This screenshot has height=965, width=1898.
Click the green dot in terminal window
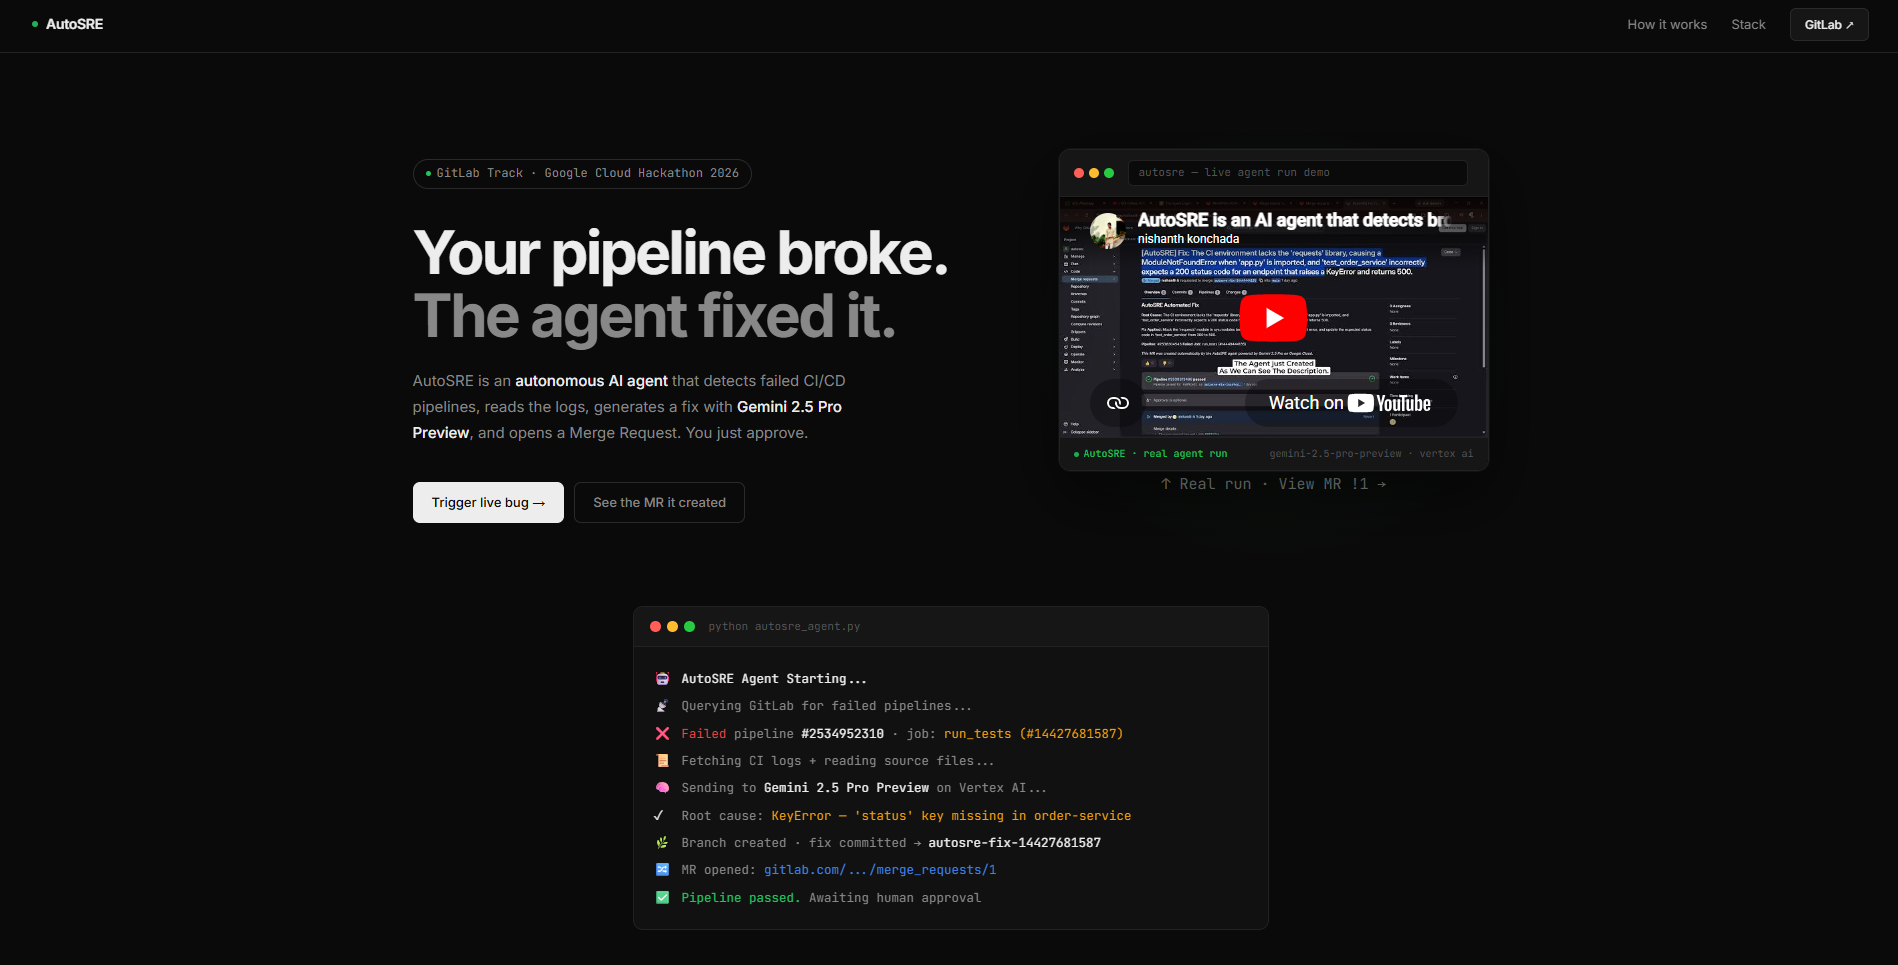[690, 627]
